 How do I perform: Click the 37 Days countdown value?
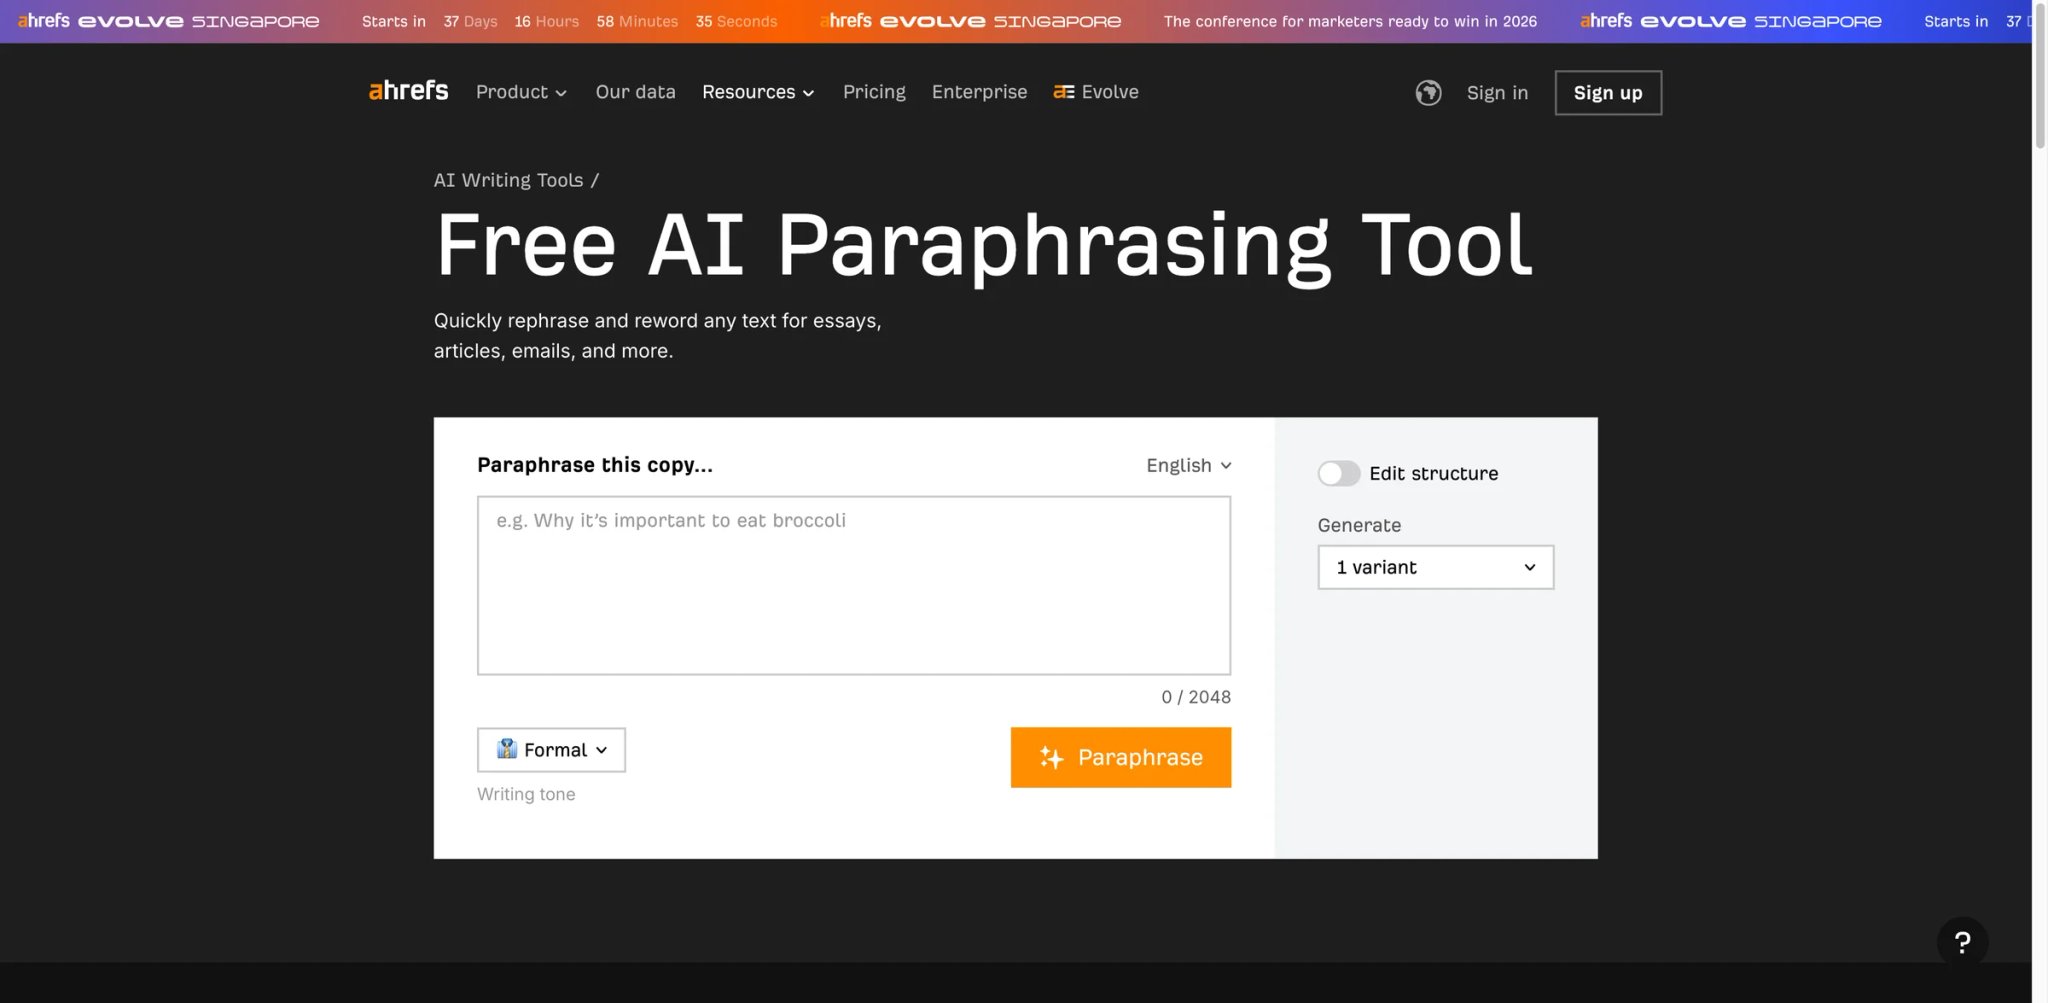pos(470,21)
